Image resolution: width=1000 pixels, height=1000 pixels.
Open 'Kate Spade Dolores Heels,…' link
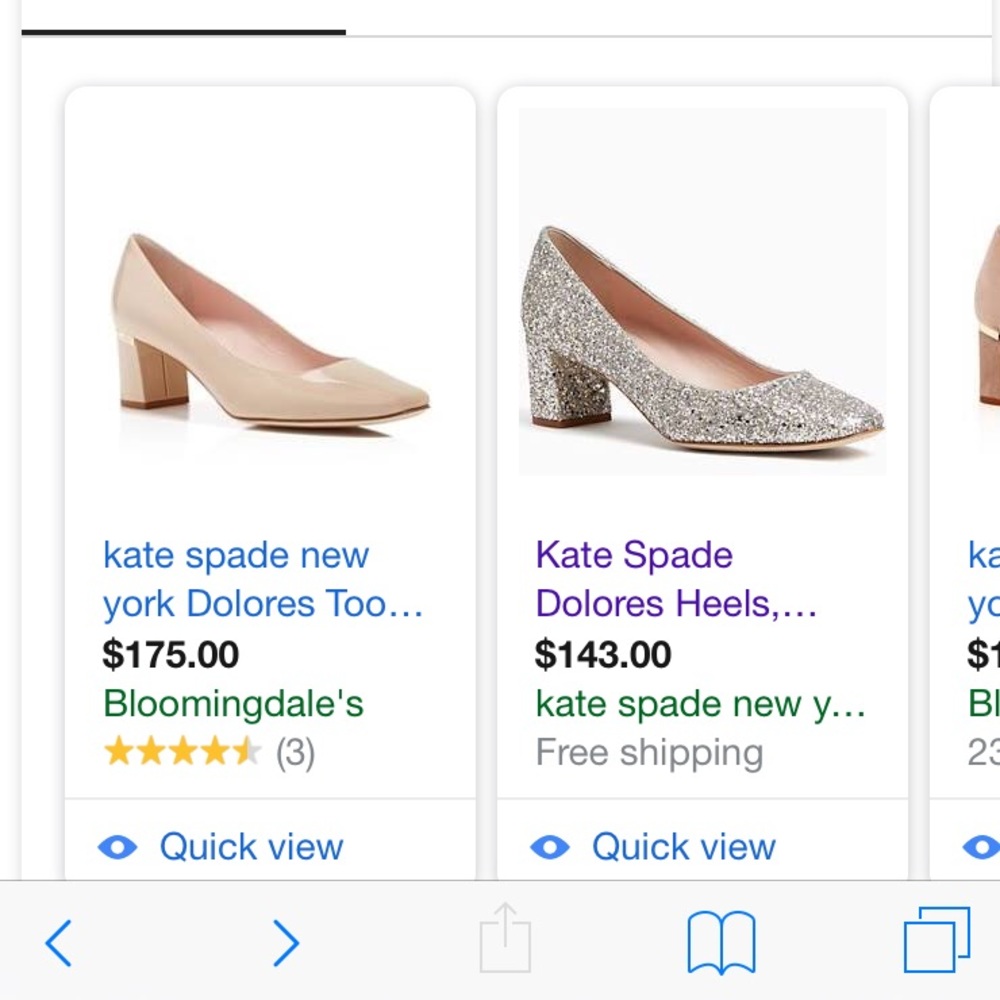point(676,579)
